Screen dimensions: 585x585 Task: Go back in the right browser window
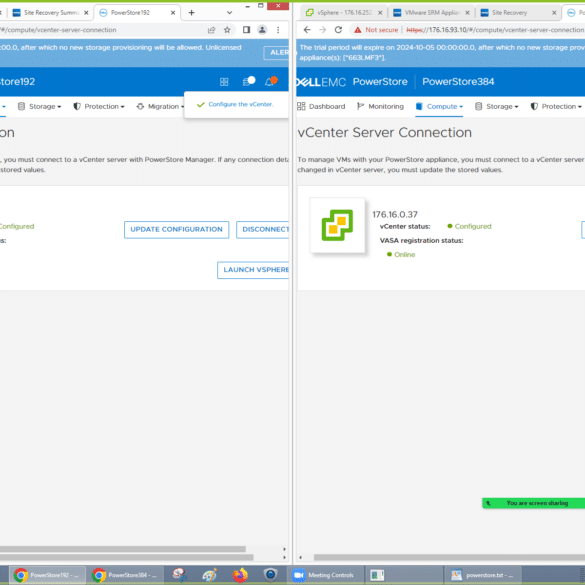[x=307, y=30]
